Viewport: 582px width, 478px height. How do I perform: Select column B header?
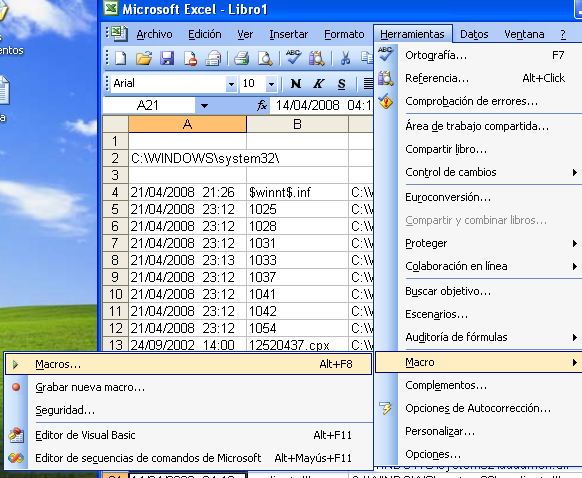(x=297, y=124)
